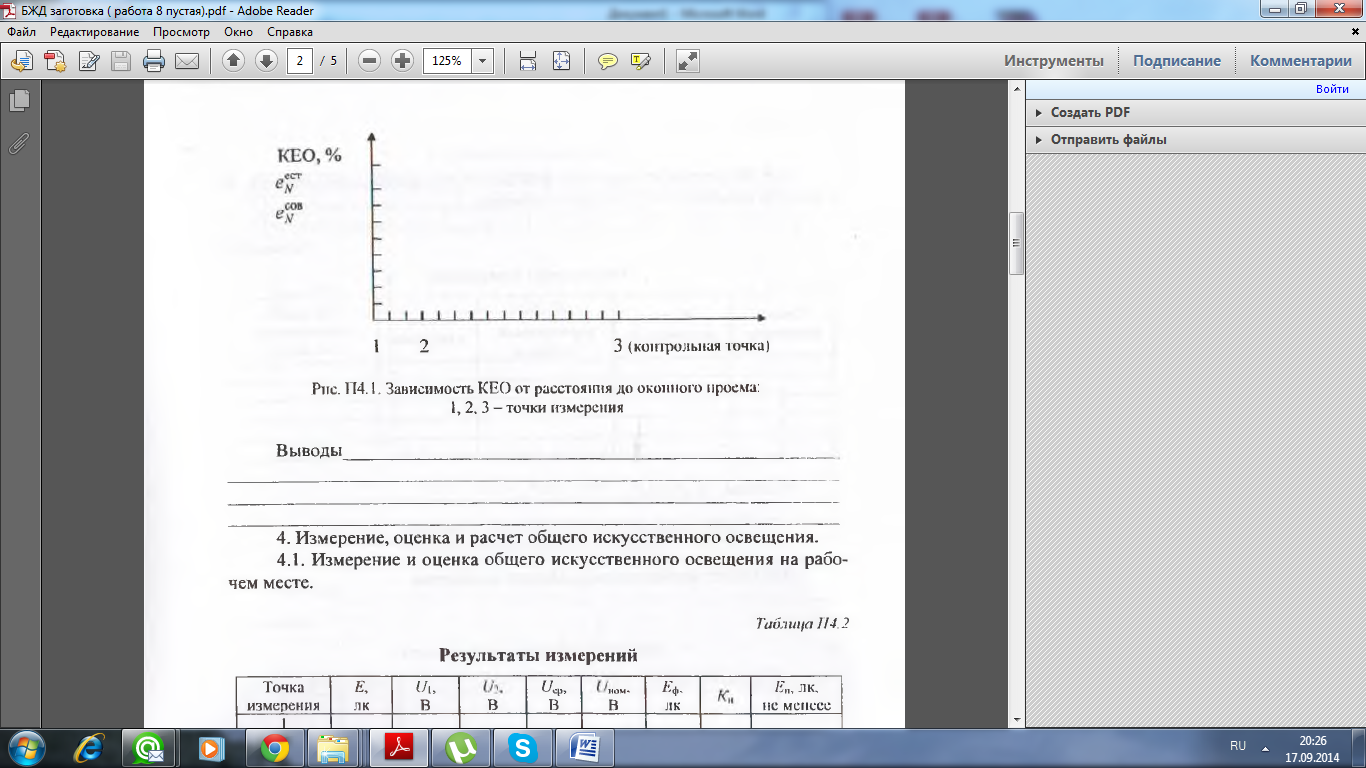
Task: Open the Файл menu
Action: point(21,32)
